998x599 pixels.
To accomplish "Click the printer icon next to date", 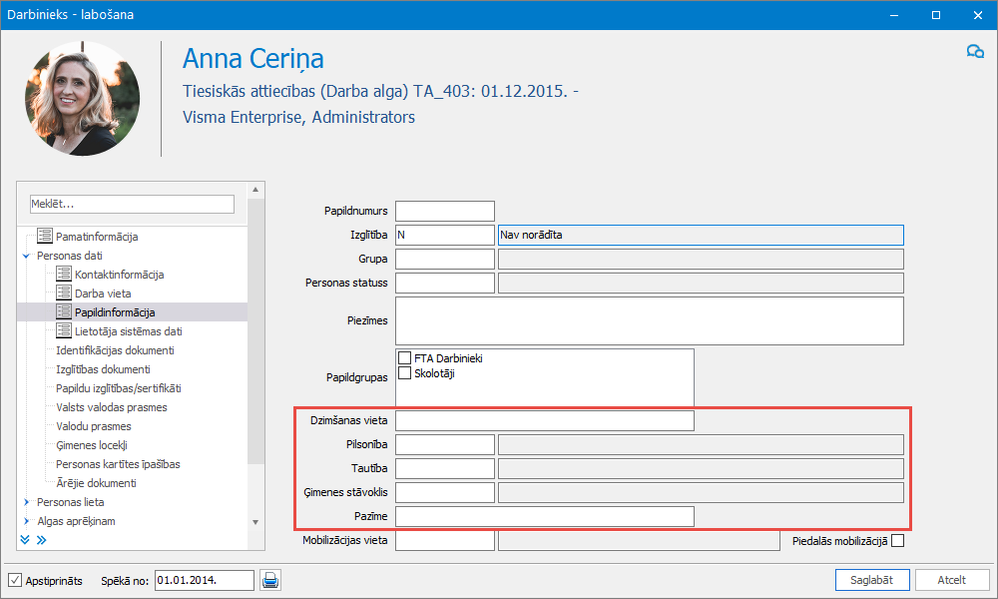I will coord(270,579).
